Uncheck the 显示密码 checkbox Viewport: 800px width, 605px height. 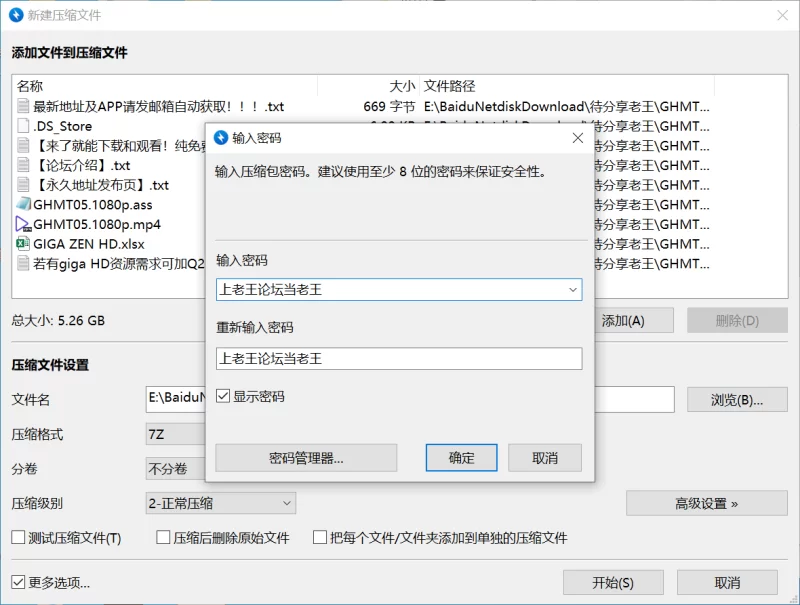click(223, 396)
